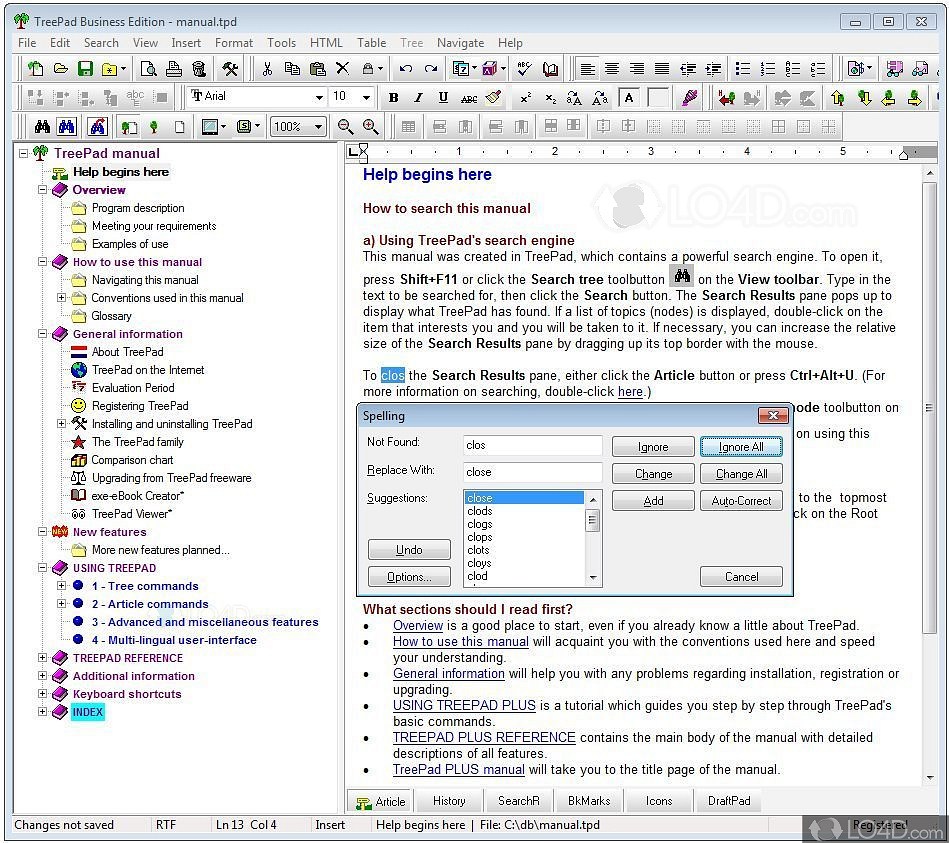Open the 100% zoom level dropdown
Viewport: 949px width, 843px height.
coord(318,127)
